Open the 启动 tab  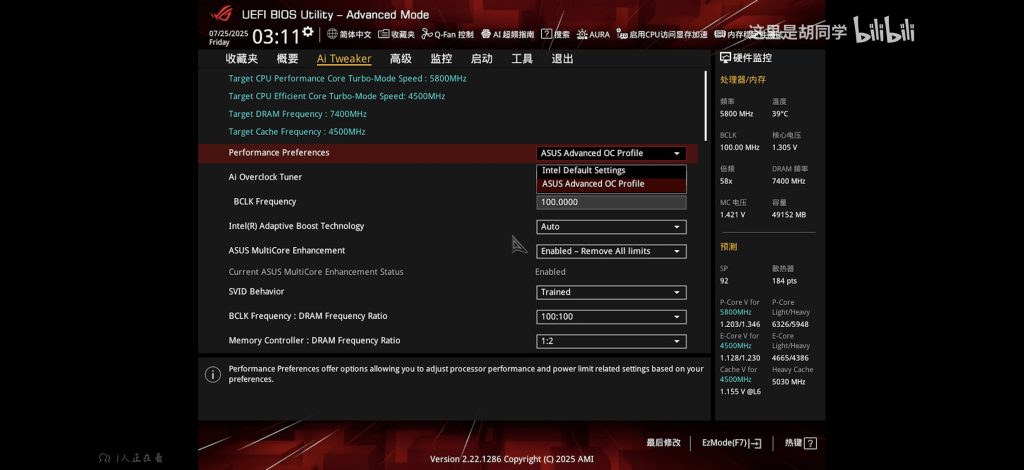(482, 59)
